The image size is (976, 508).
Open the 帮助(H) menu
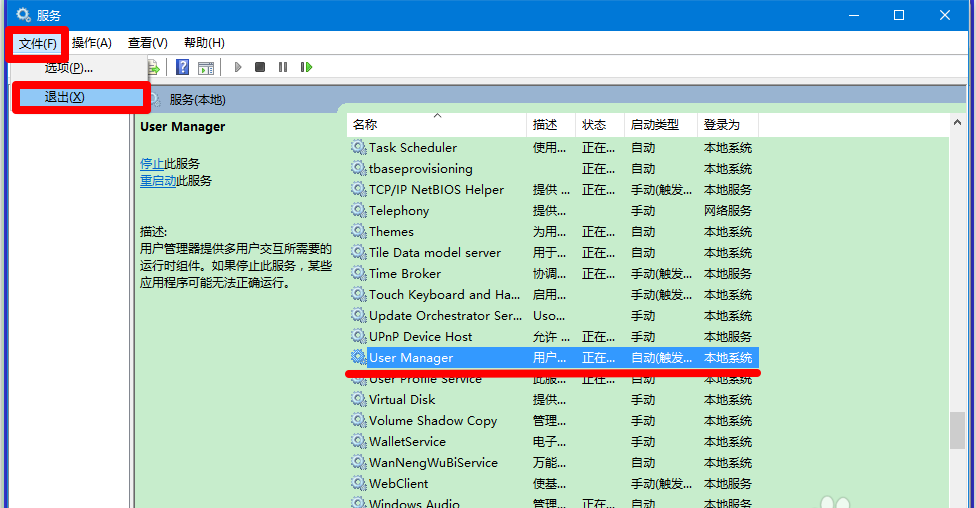pyautogui.click(x=204, y=43)
